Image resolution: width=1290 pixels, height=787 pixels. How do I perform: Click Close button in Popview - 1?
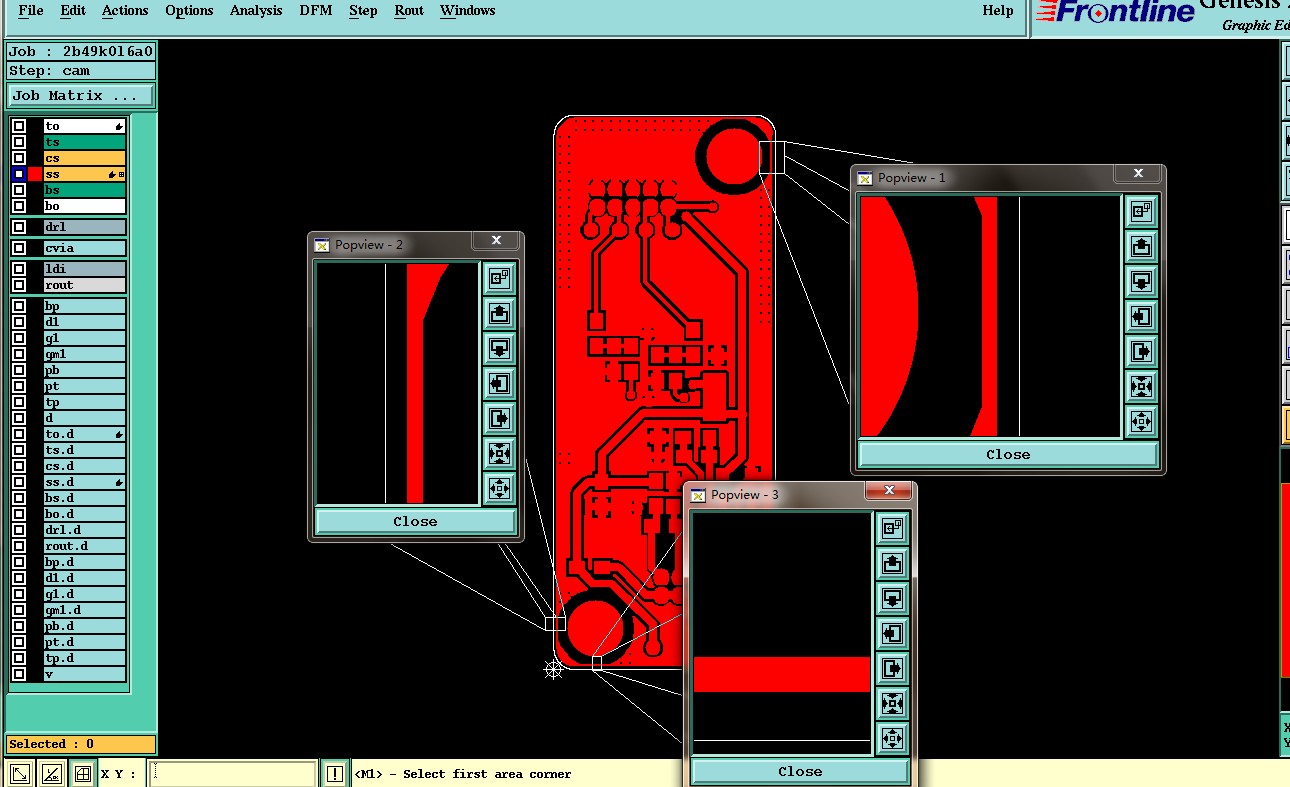(1008, 454)
